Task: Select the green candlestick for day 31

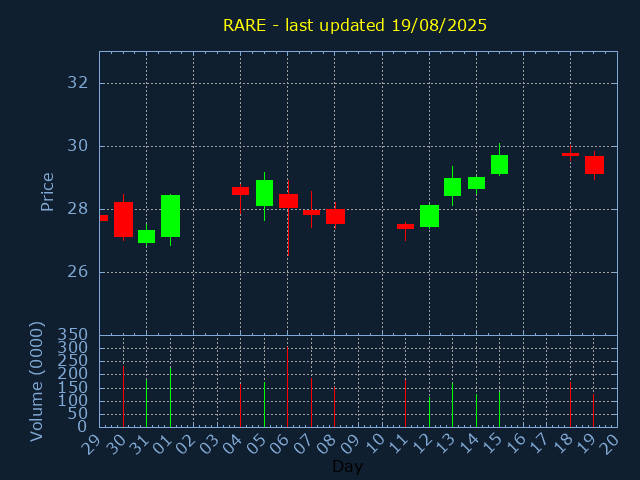Action: [147, 236]
